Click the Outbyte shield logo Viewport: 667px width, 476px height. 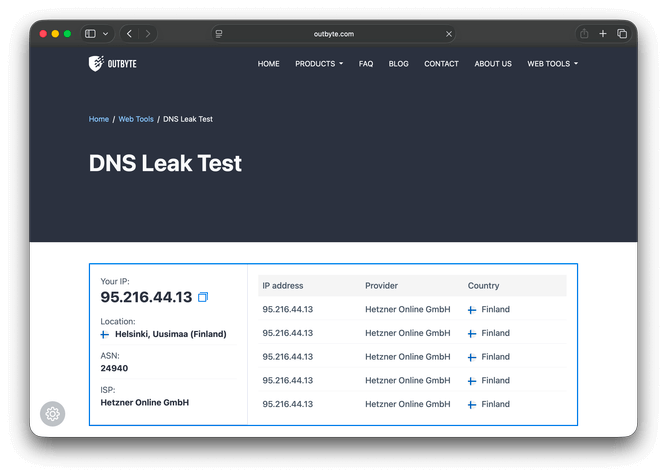(x=96, y=63)
